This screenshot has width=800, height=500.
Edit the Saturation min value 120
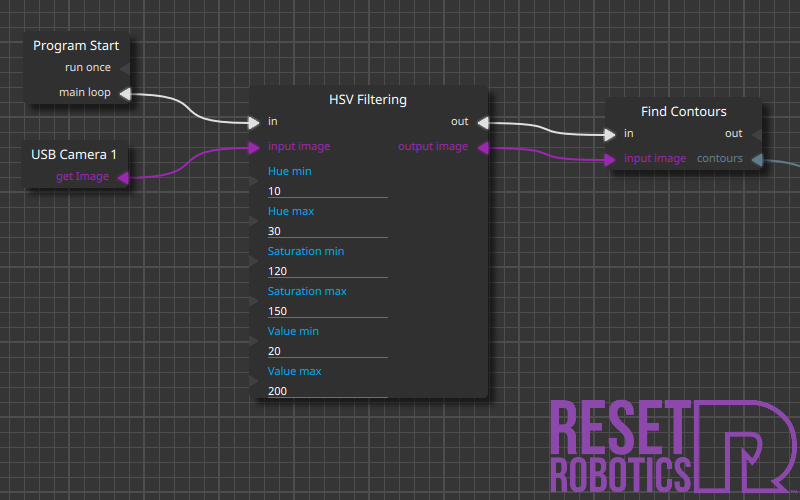tap(328, 271)
